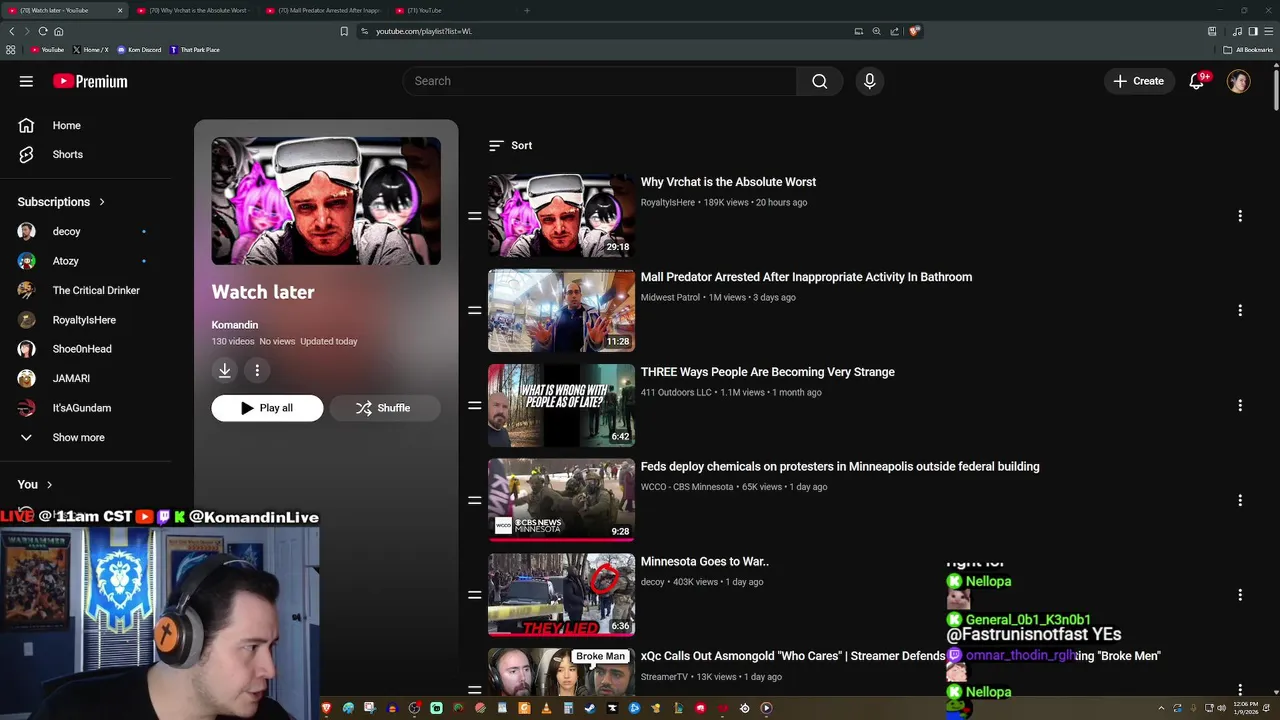Open Kom Discord bookmark
Image resolution: width=1280 pixels, height=720 pixels.
(139, 50)
